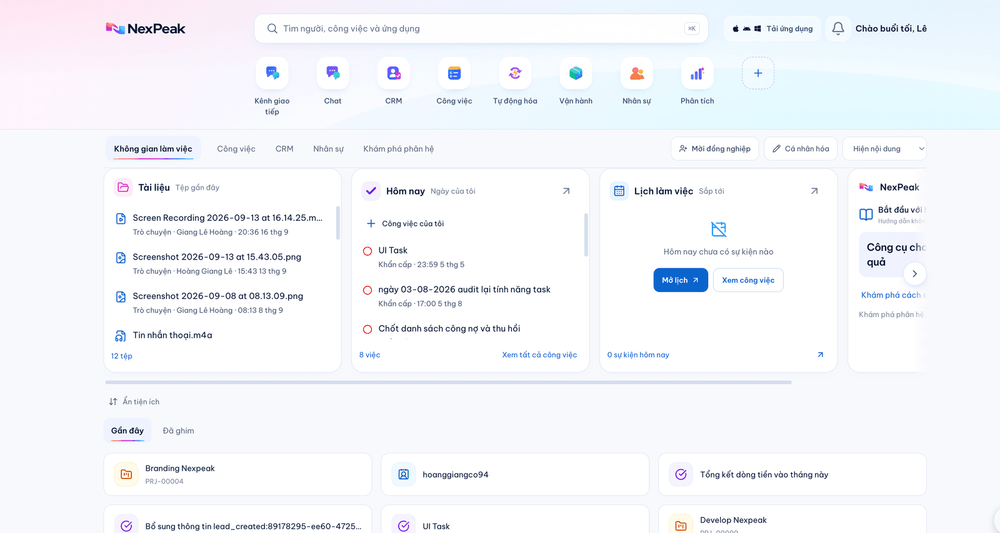Switch to the Công việc tab
This screenshot has height=533, width=1000.
[236, 149]
